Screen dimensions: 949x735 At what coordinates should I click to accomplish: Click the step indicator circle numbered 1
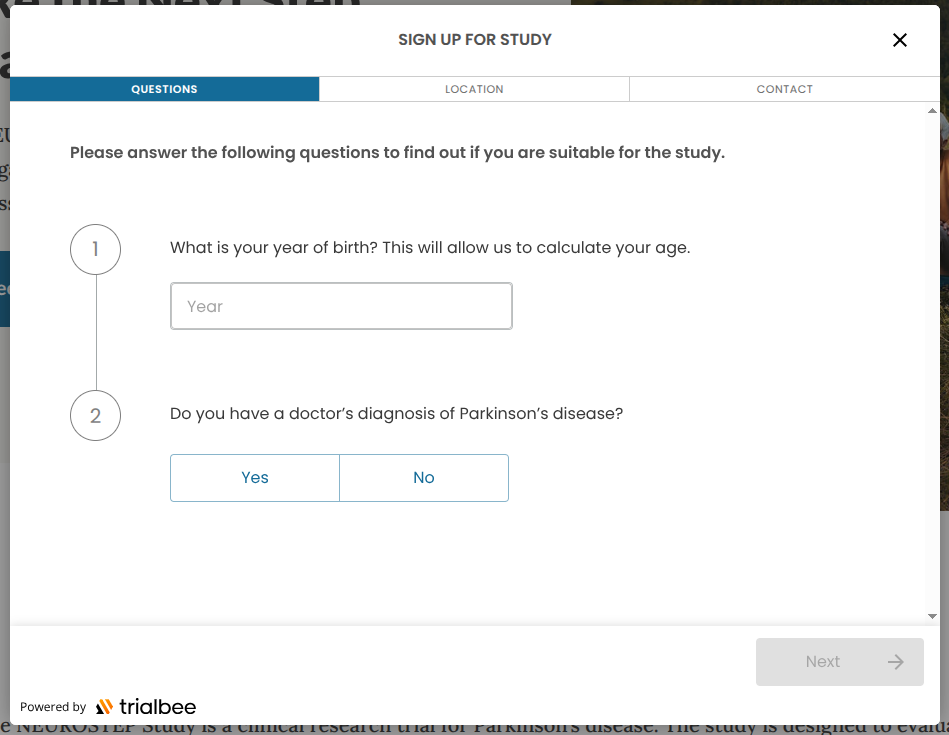[95, 249]
